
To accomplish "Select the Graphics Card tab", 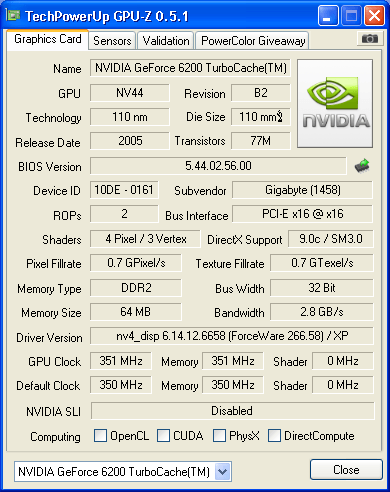I will pyautogui.click(x=47, y=39).
